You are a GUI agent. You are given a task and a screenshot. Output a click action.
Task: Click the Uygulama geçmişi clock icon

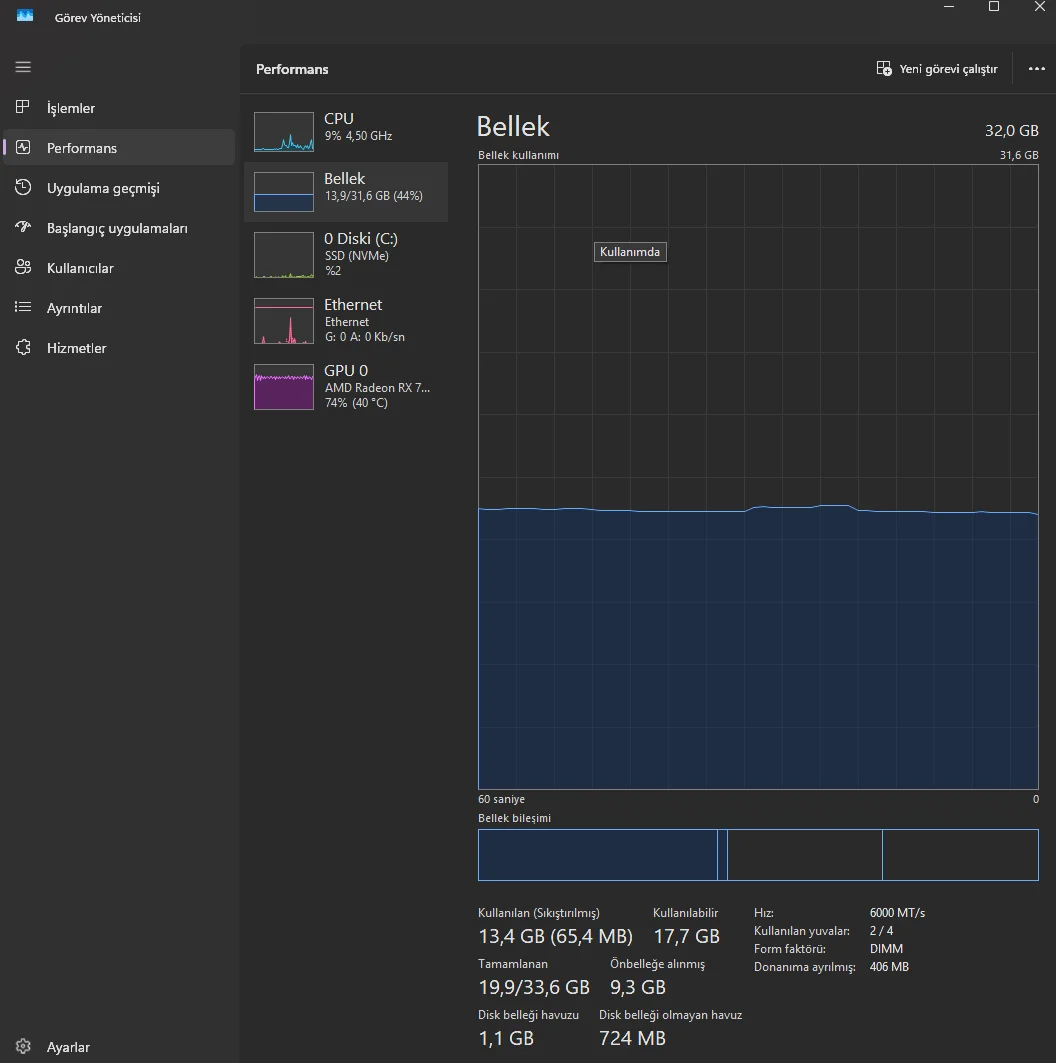tap(23, 188)
